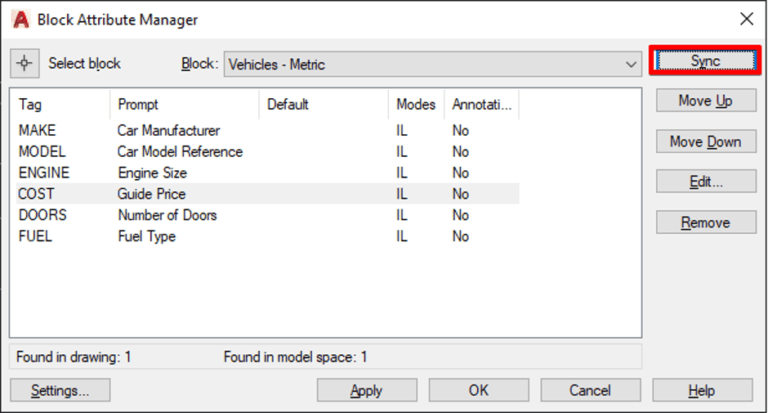Open the Settings dialog
Viewport: 768px width, 413px height.
60,390
